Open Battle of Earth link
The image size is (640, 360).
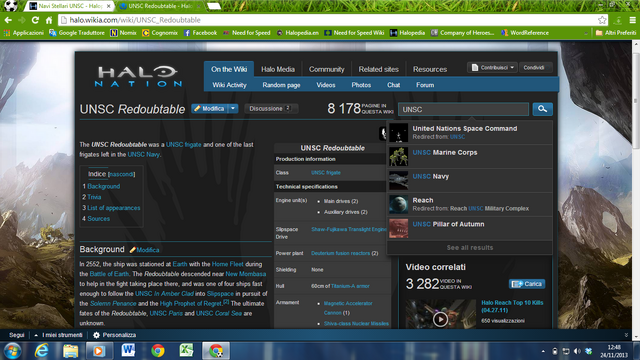[109, 274]
